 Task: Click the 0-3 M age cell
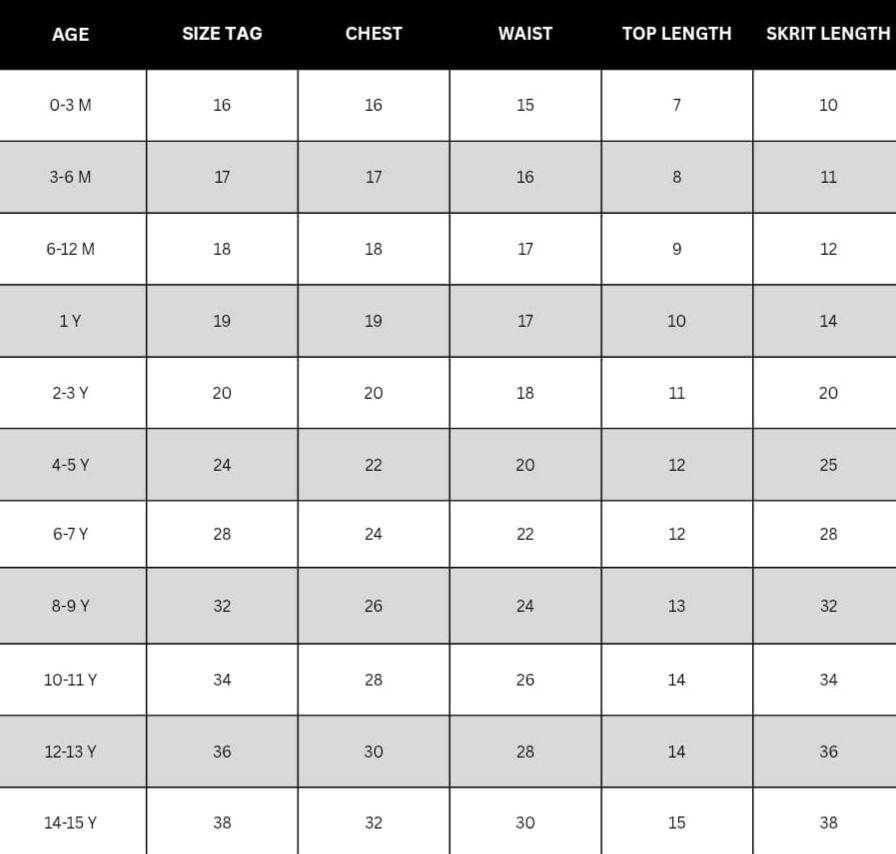[x=70, y=105]
